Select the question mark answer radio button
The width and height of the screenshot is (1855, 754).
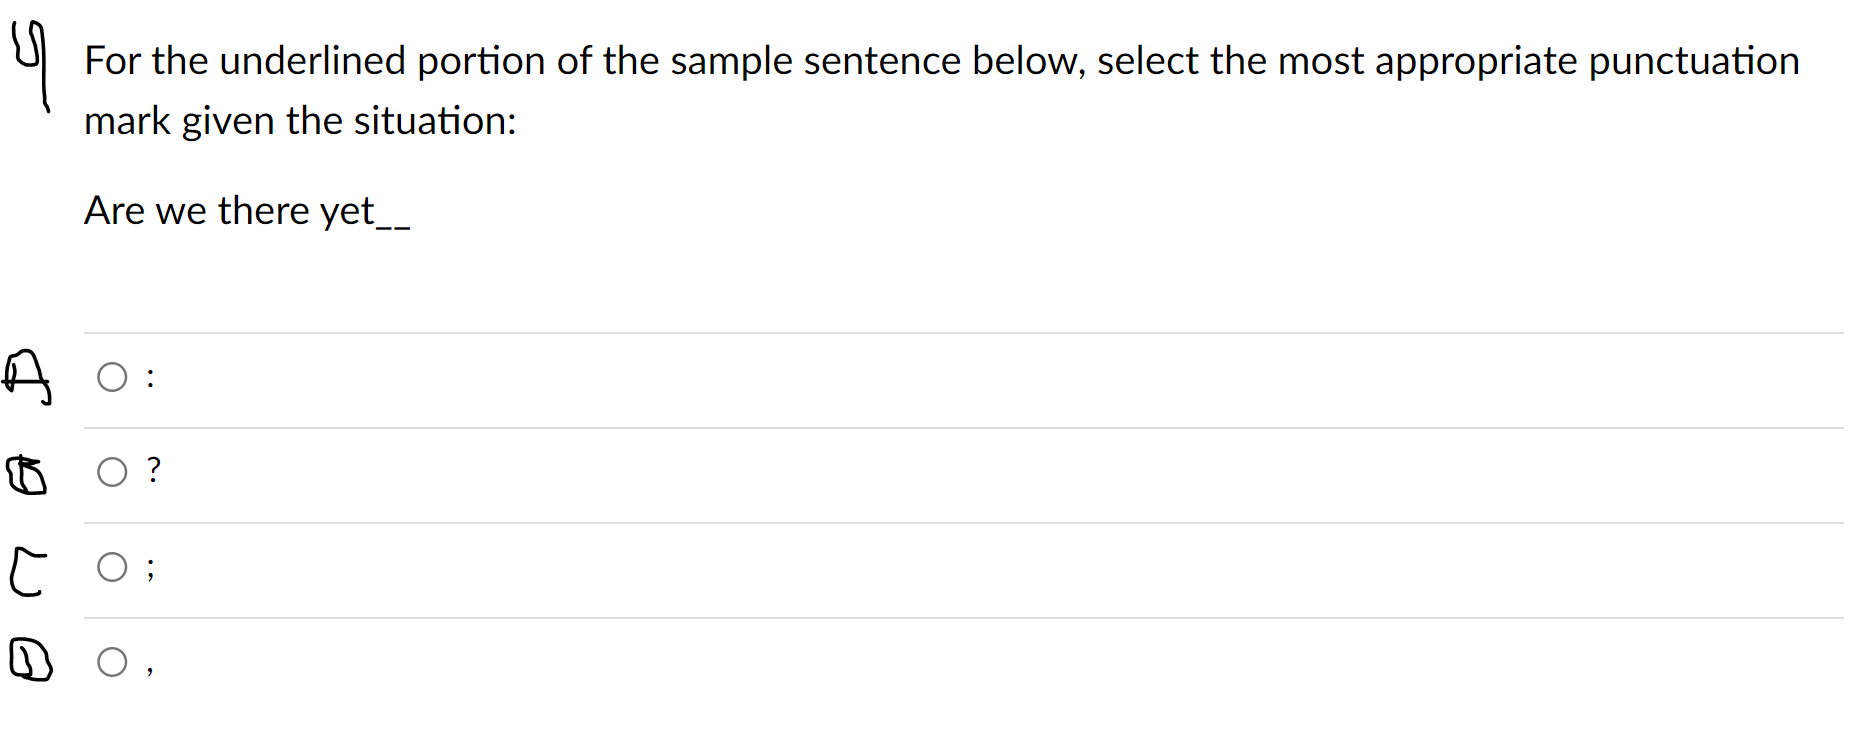(113, 471)
